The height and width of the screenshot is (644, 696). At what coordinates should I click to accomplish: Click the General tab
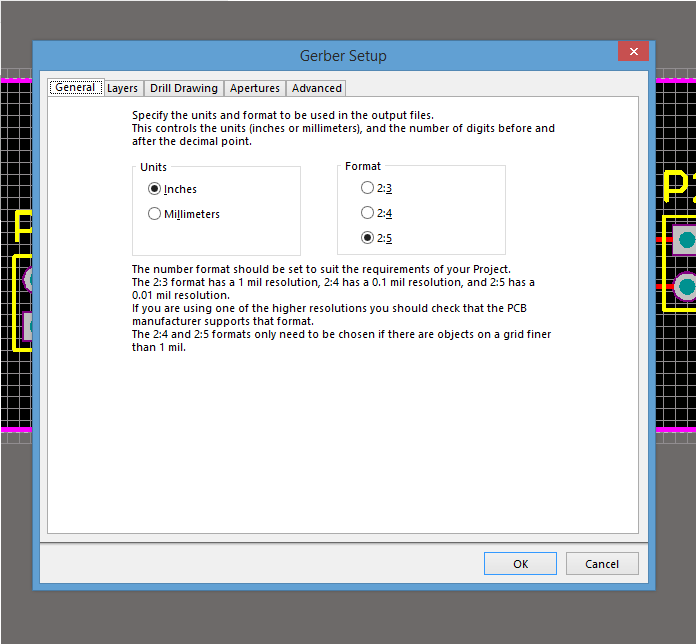75,88
